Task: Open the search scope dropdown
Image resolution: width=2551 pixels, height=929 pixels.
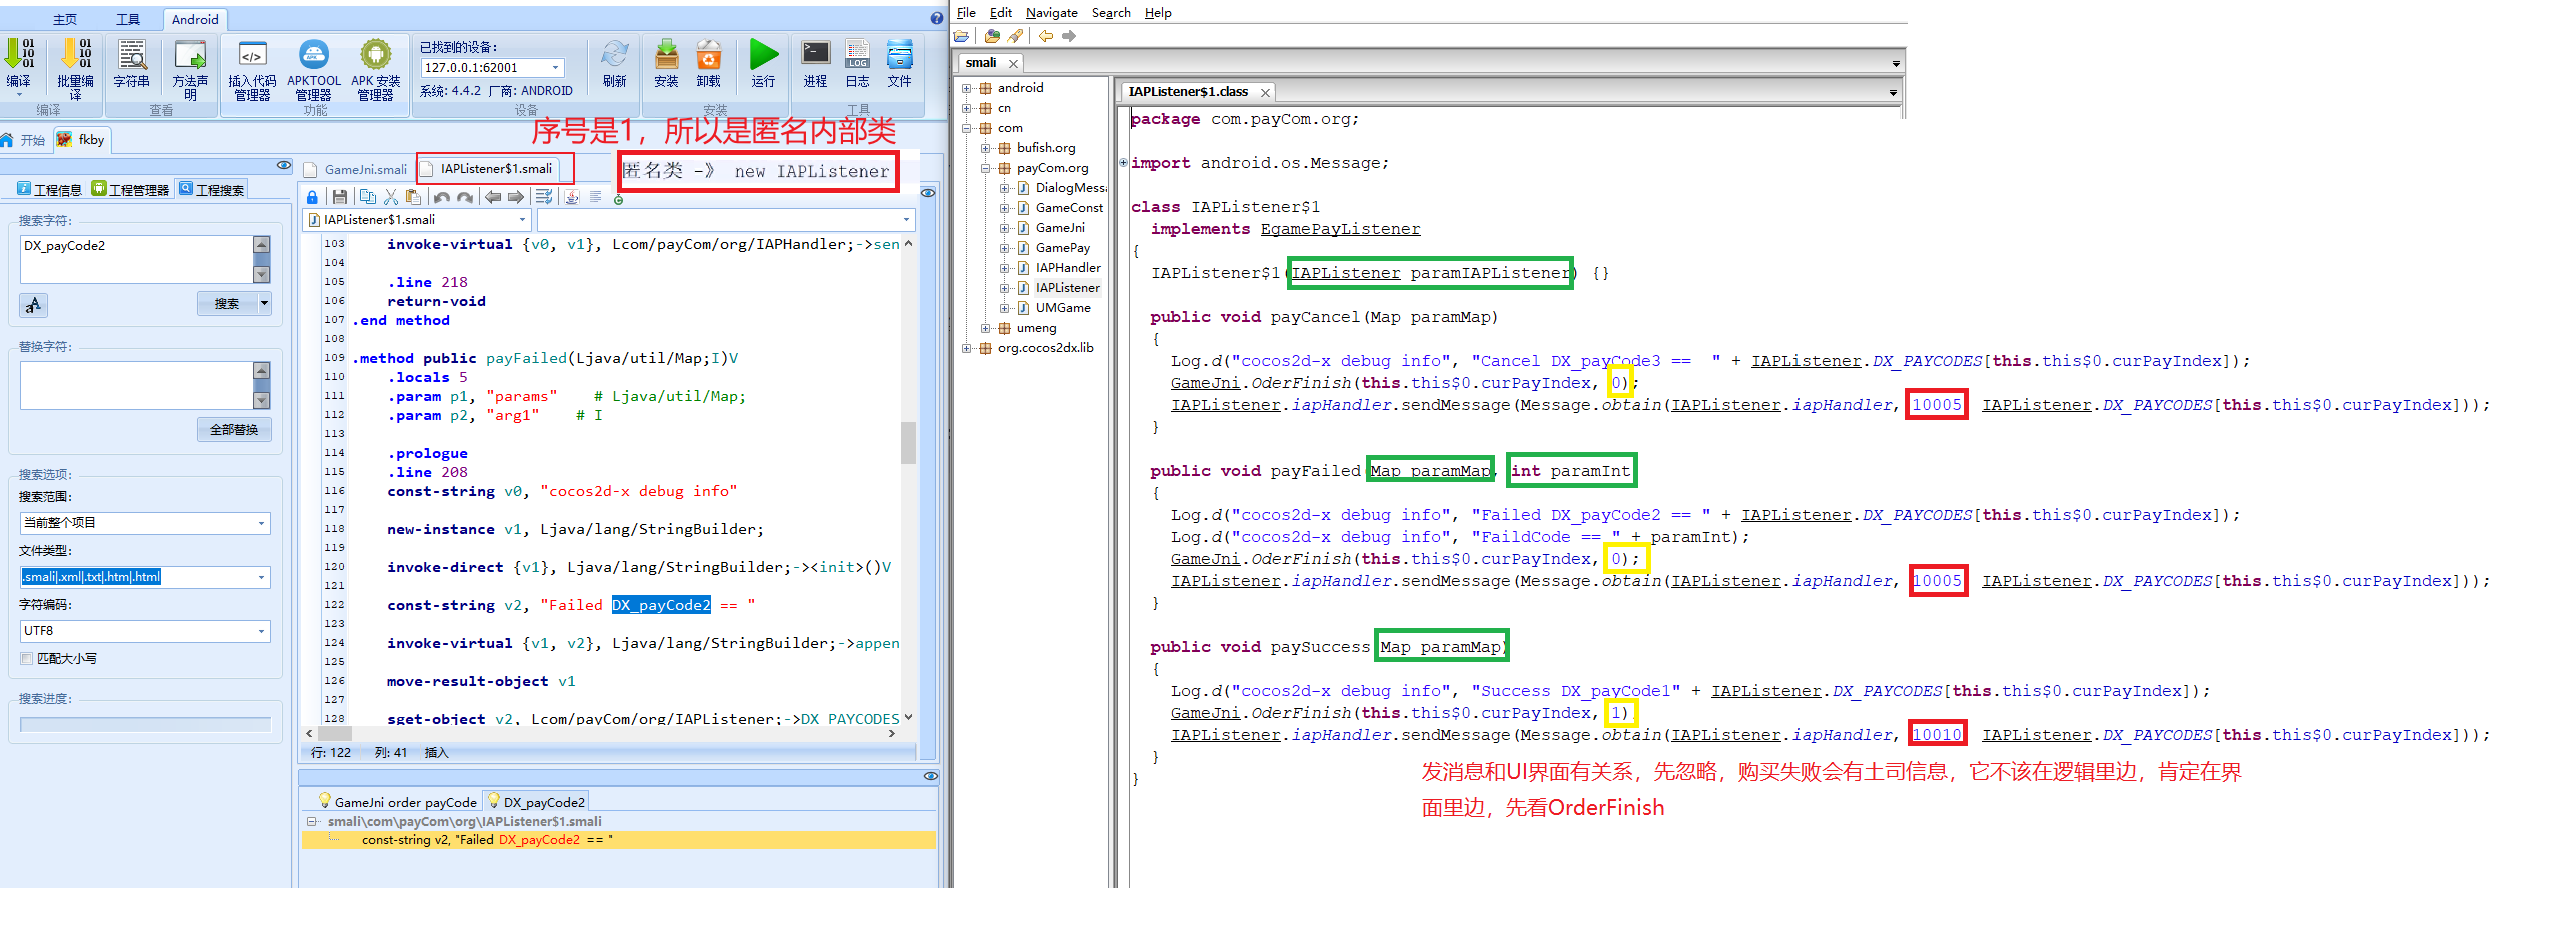Action: click(x=262, y=523)
